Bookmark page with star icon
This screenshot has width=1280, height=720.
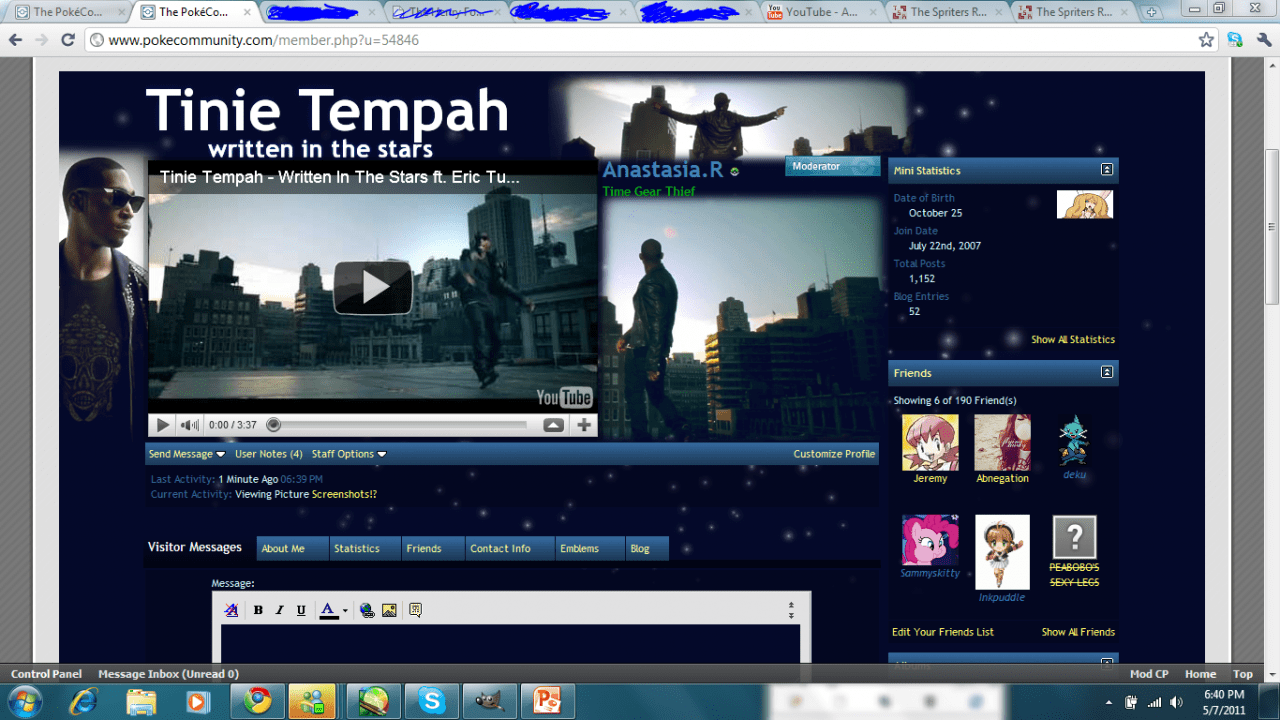coord(1206,40)
